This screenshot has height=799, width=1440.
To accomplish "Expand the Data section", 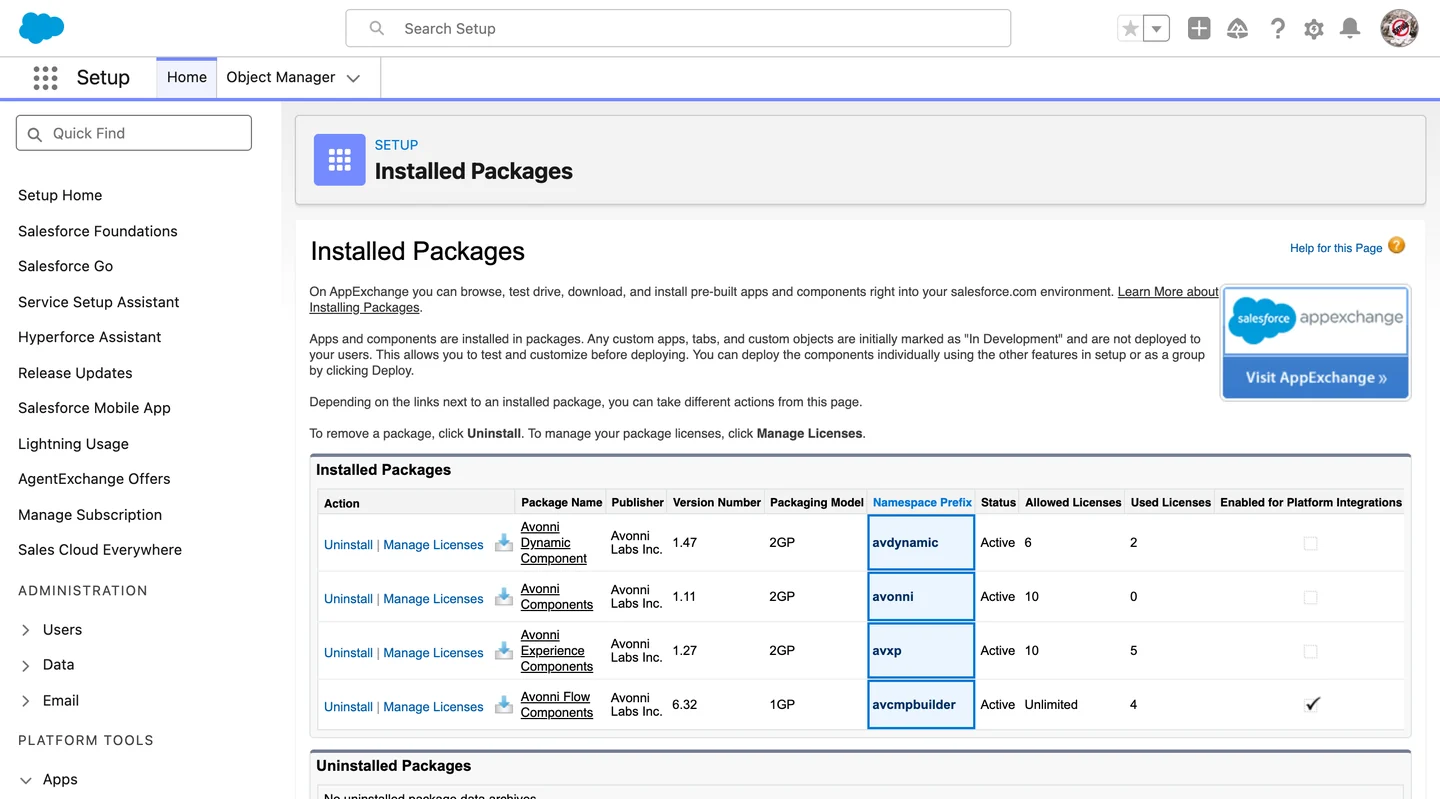I will [x=26, y=665].
